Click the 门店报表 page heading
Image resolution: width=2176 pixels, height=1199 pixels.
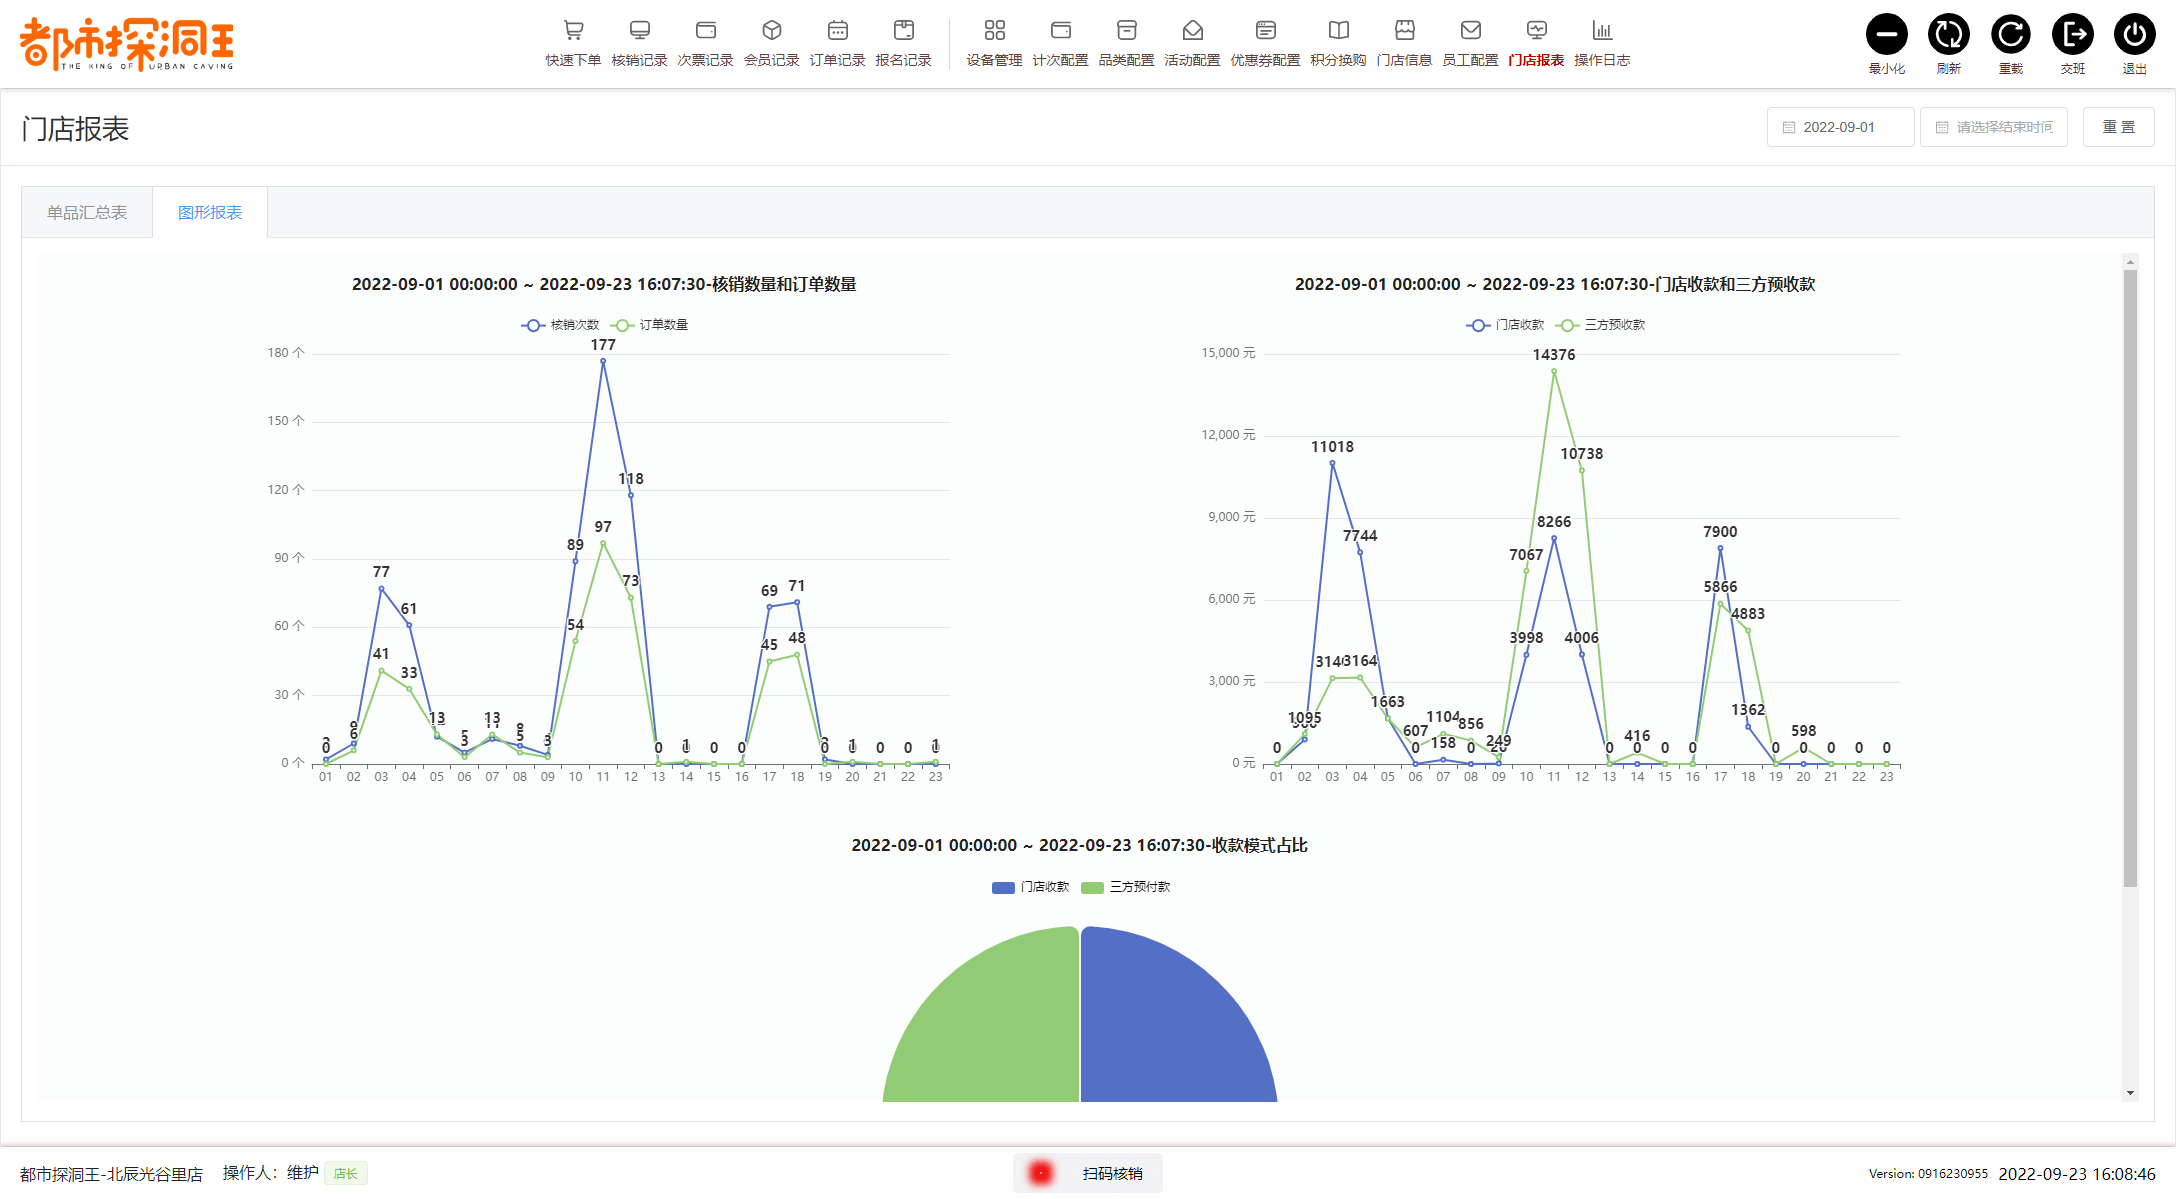click(x=75, y=129)
